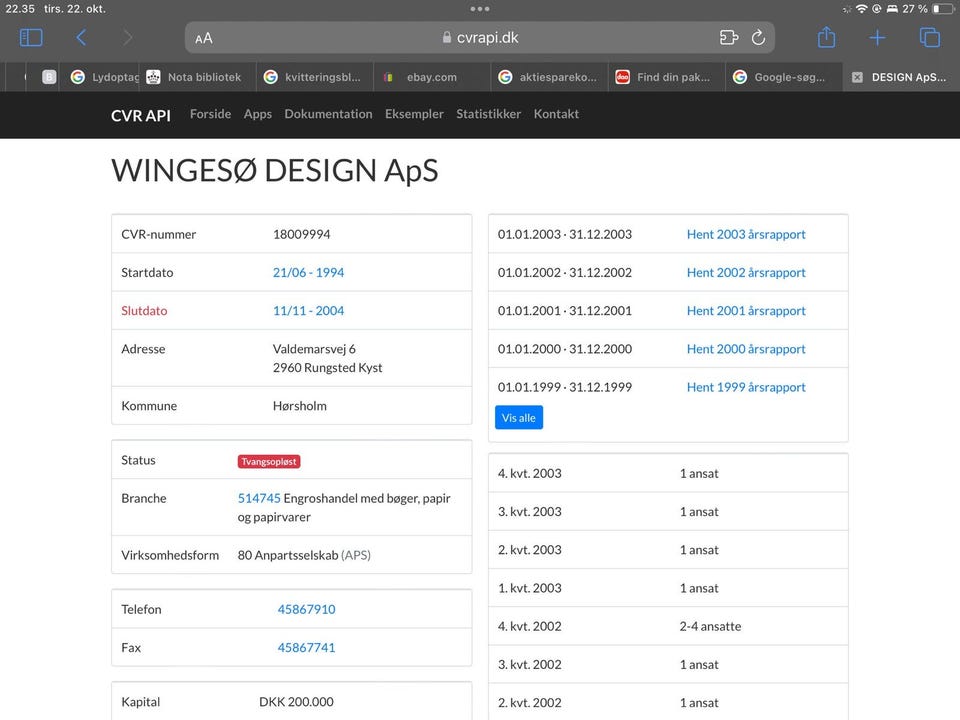This screenshot has width=960, height=720.
Task: Close the DESIGN ApS tab
Action: 857,77
